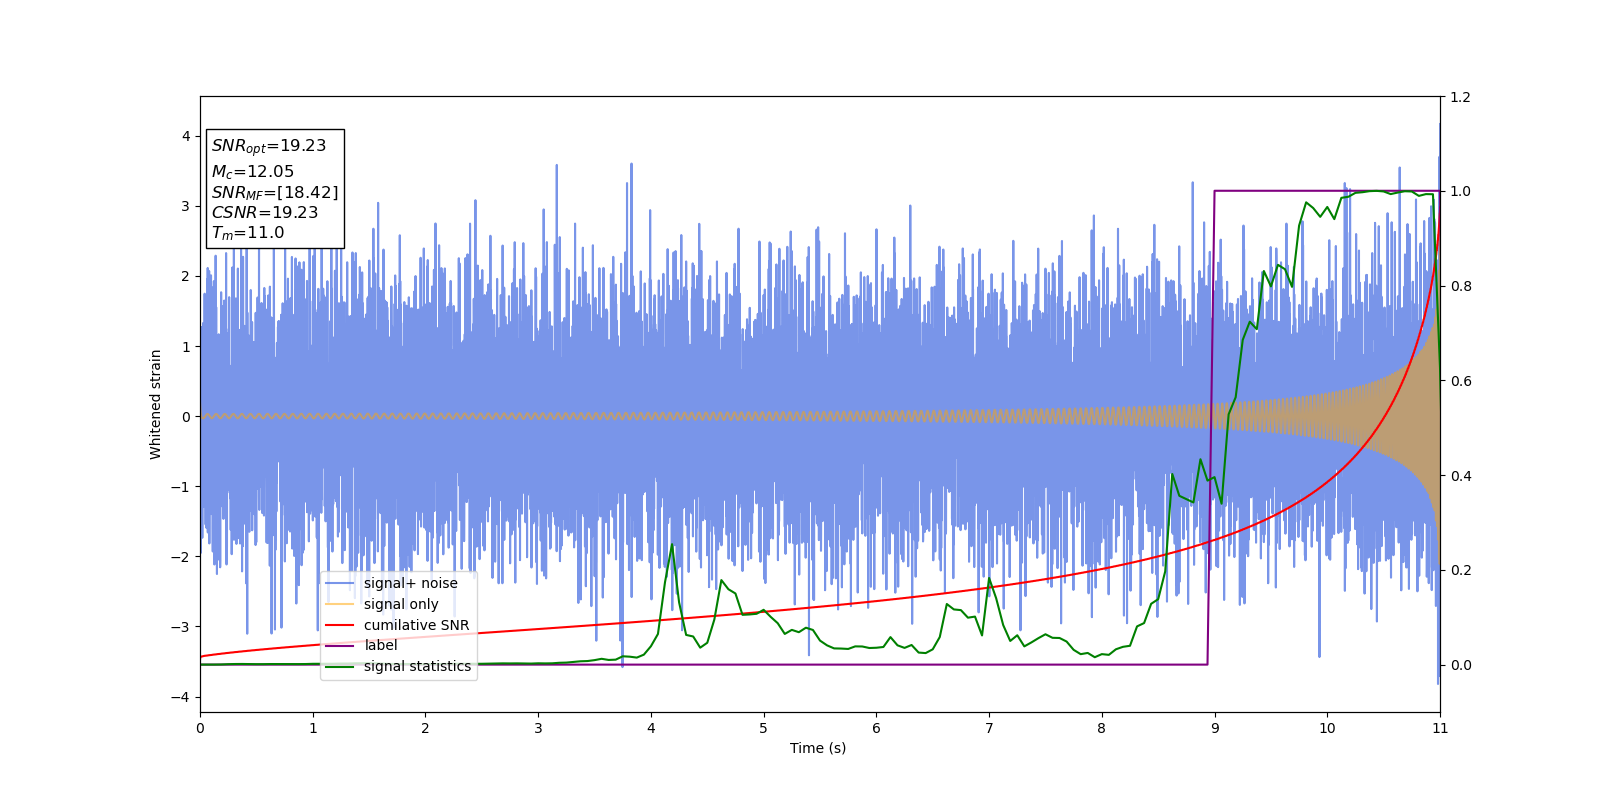Click the 'signal only' legend entry
Viewport: 1600px width, 800px height.
401,604
